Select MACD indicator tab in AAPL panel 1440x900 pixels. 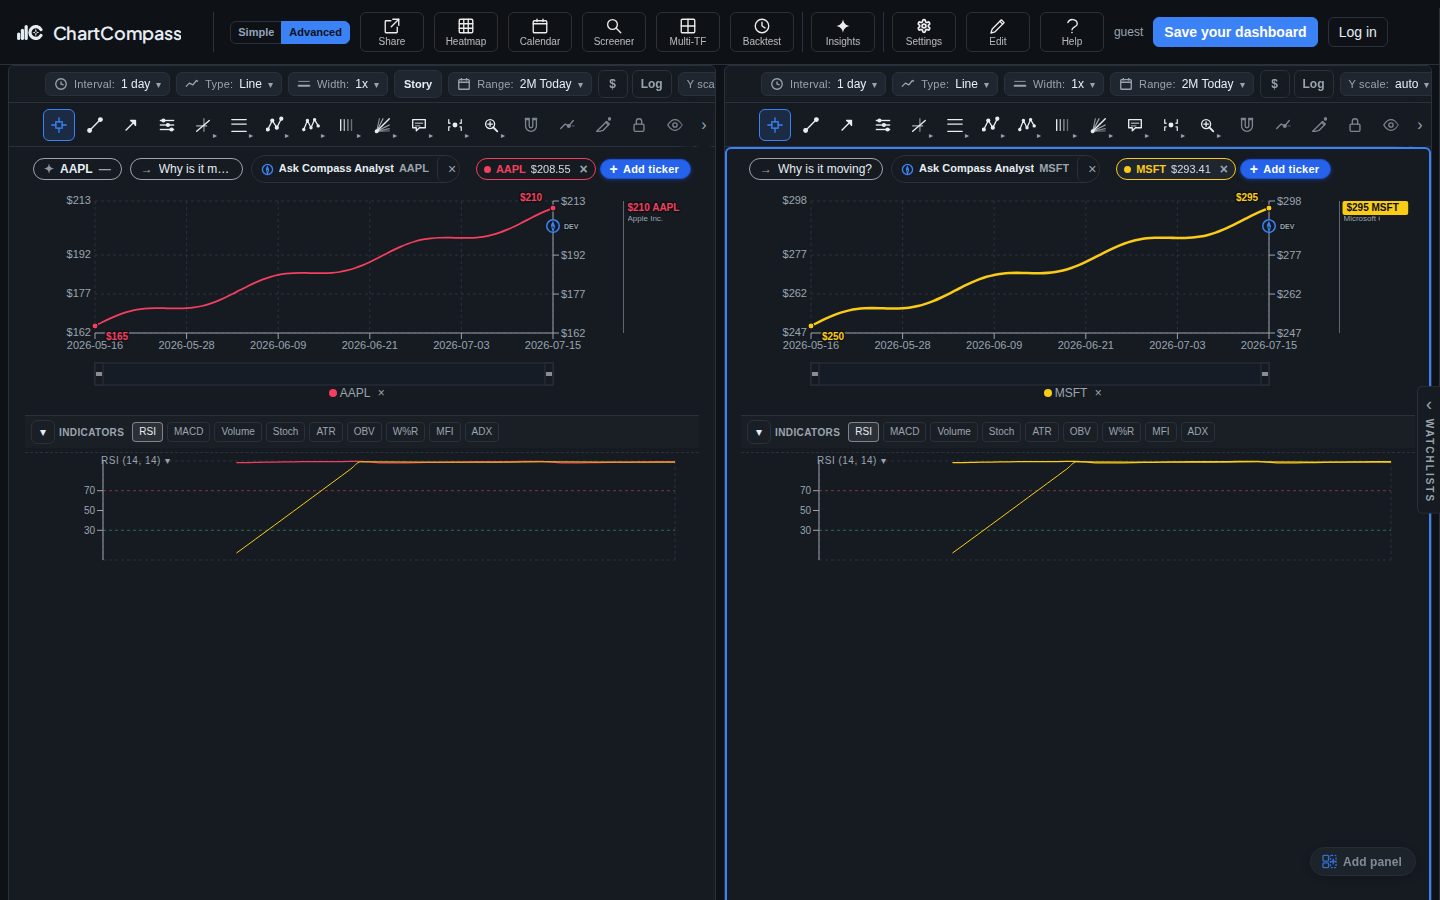pos(188,432)
